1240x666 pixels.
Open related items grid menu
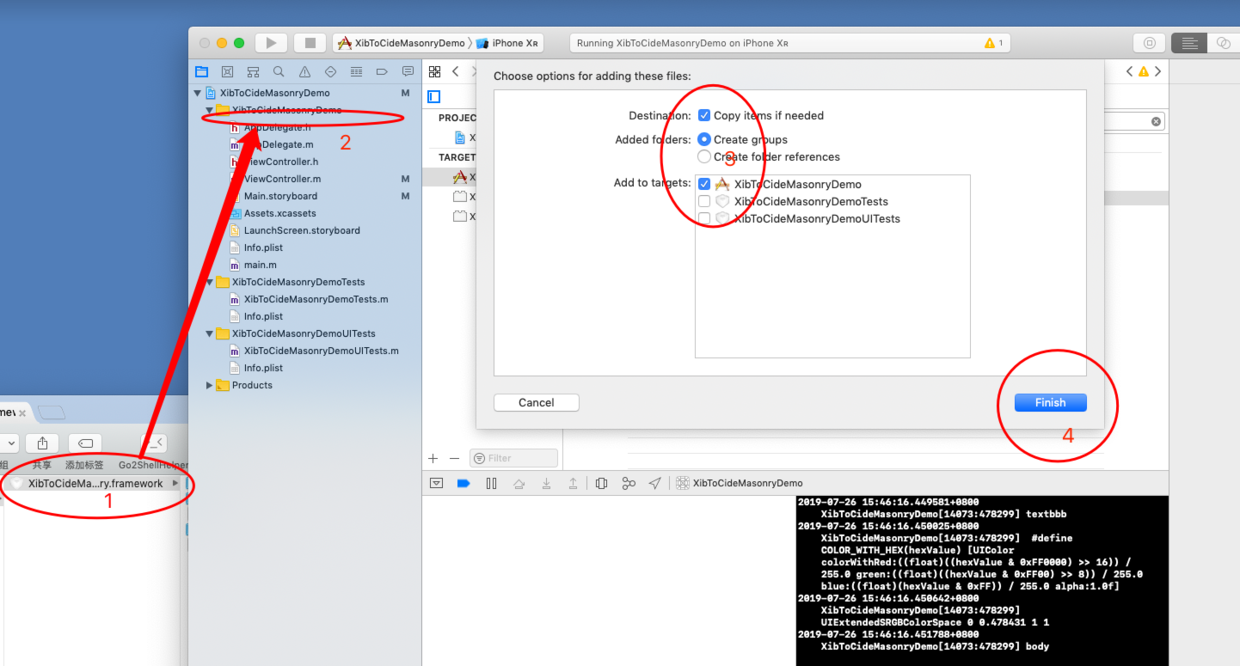click(435, 72)
